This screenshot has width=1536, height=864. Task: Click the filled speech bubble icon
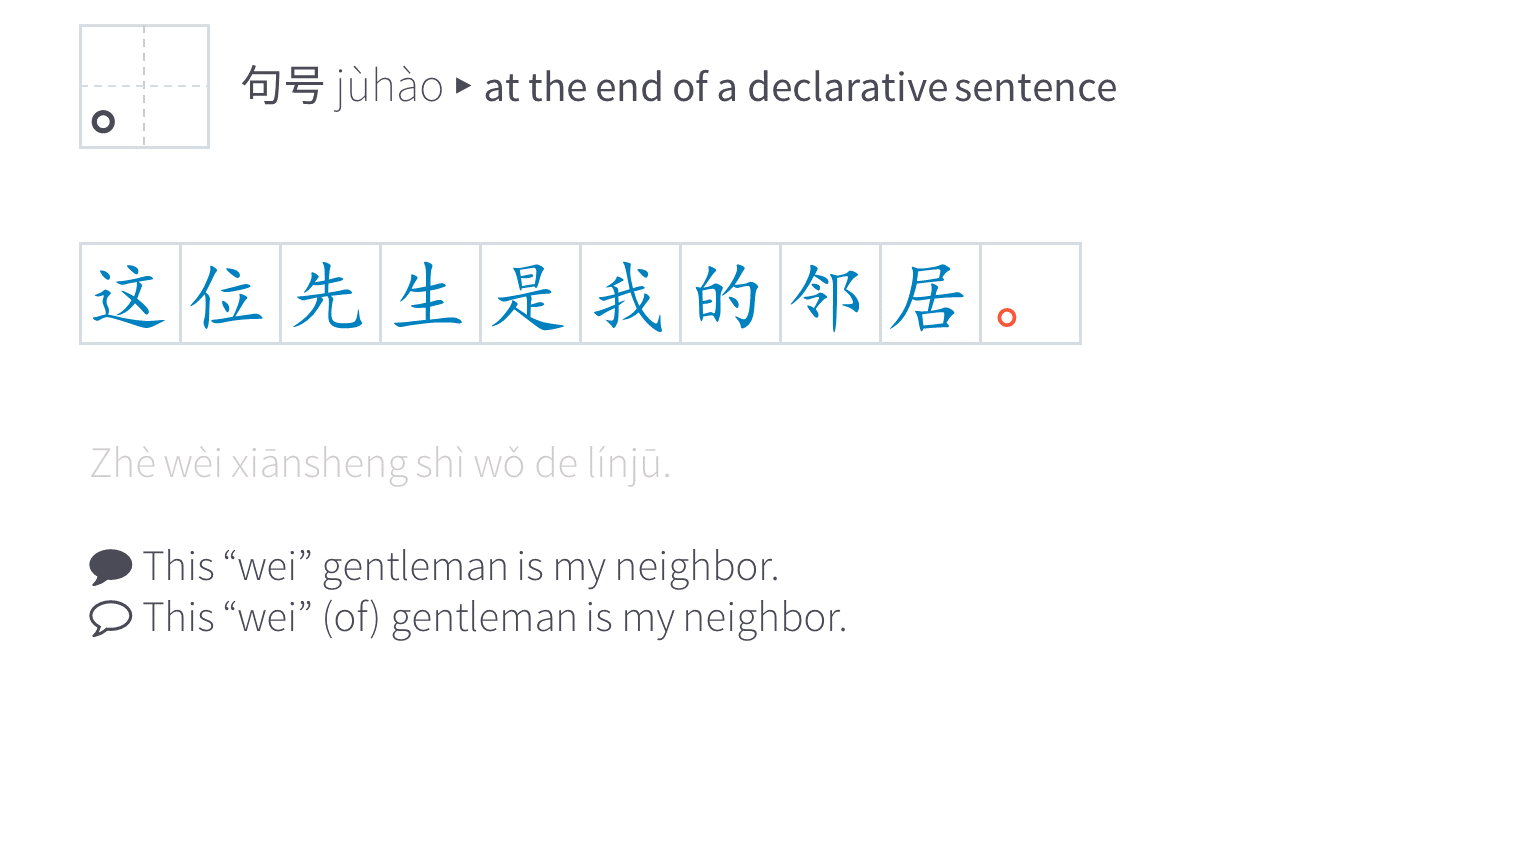tap(110, 567)
